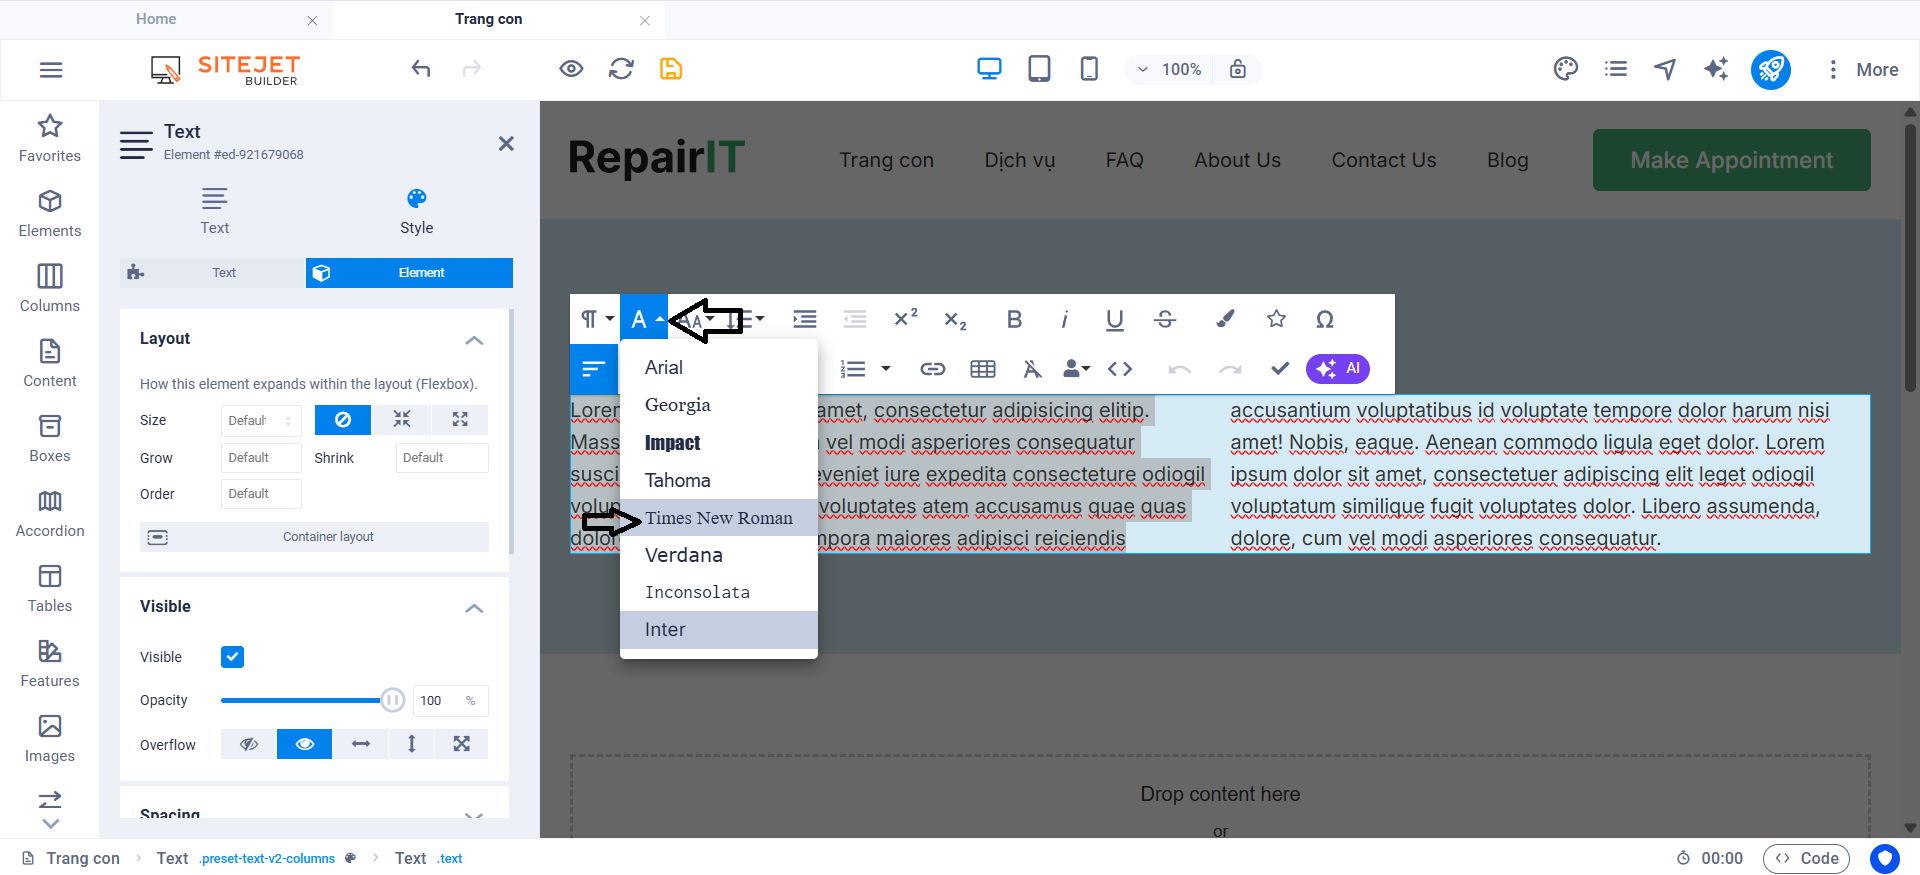Viewport: 1920px width, 875px height.
Task: Click the Opacity slider handle
Action: point(393,700)
